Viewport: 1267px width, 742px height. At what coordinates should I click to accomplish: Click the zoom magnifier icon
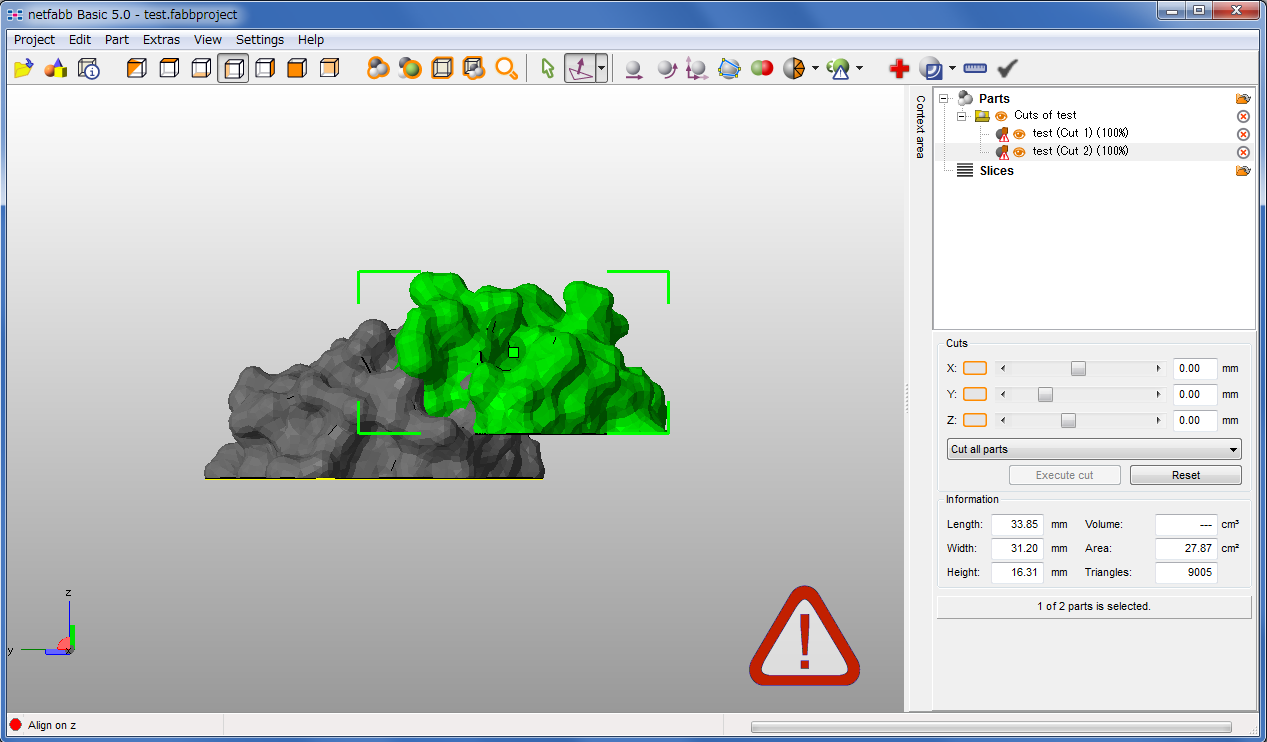pos(507,68)
